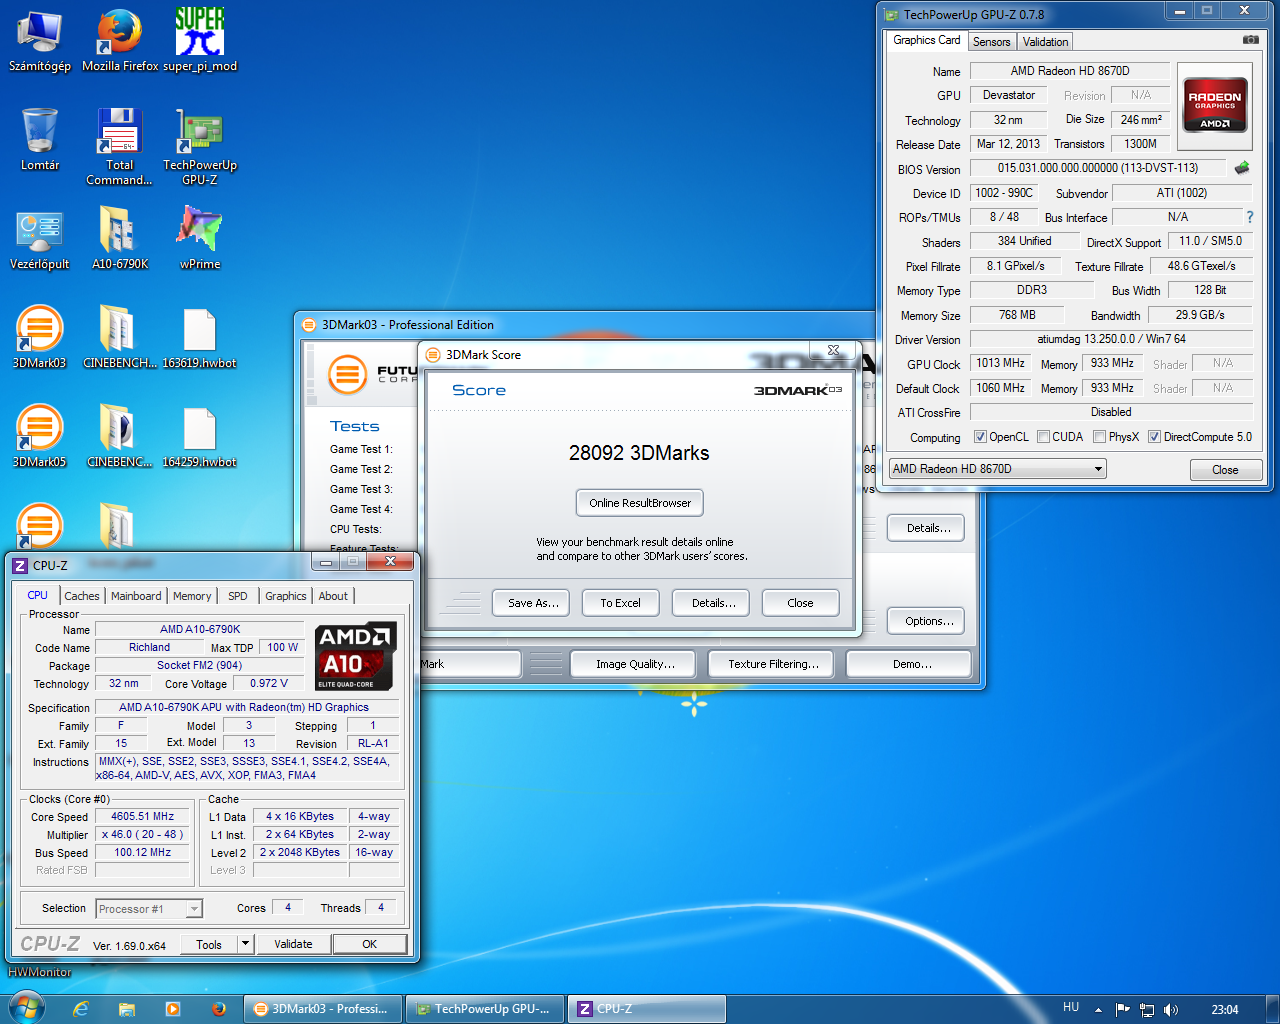
Task: Click Save As... in 3DMark Score
Action: [533, 603]
